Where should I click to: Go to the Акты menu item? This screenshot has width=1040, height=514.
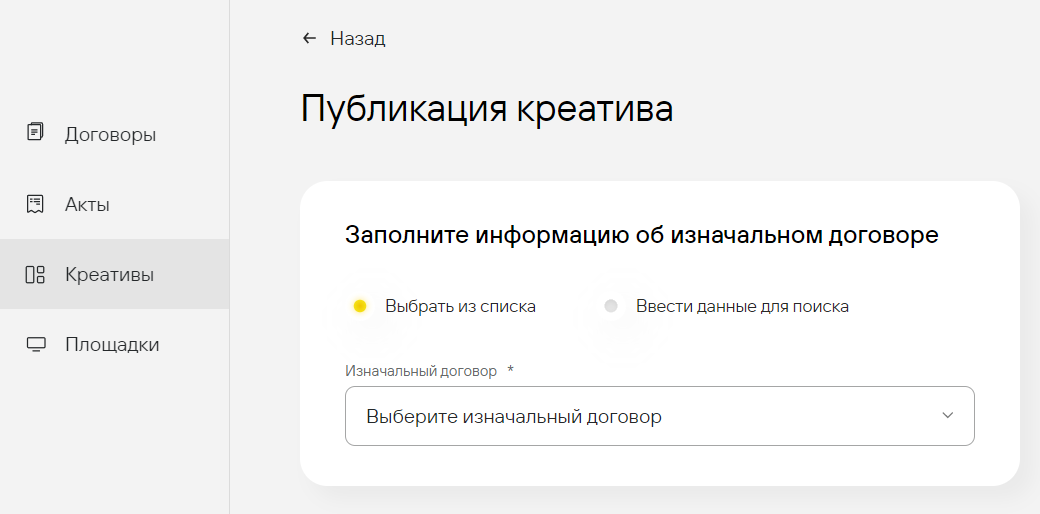[x=87, y=204]
